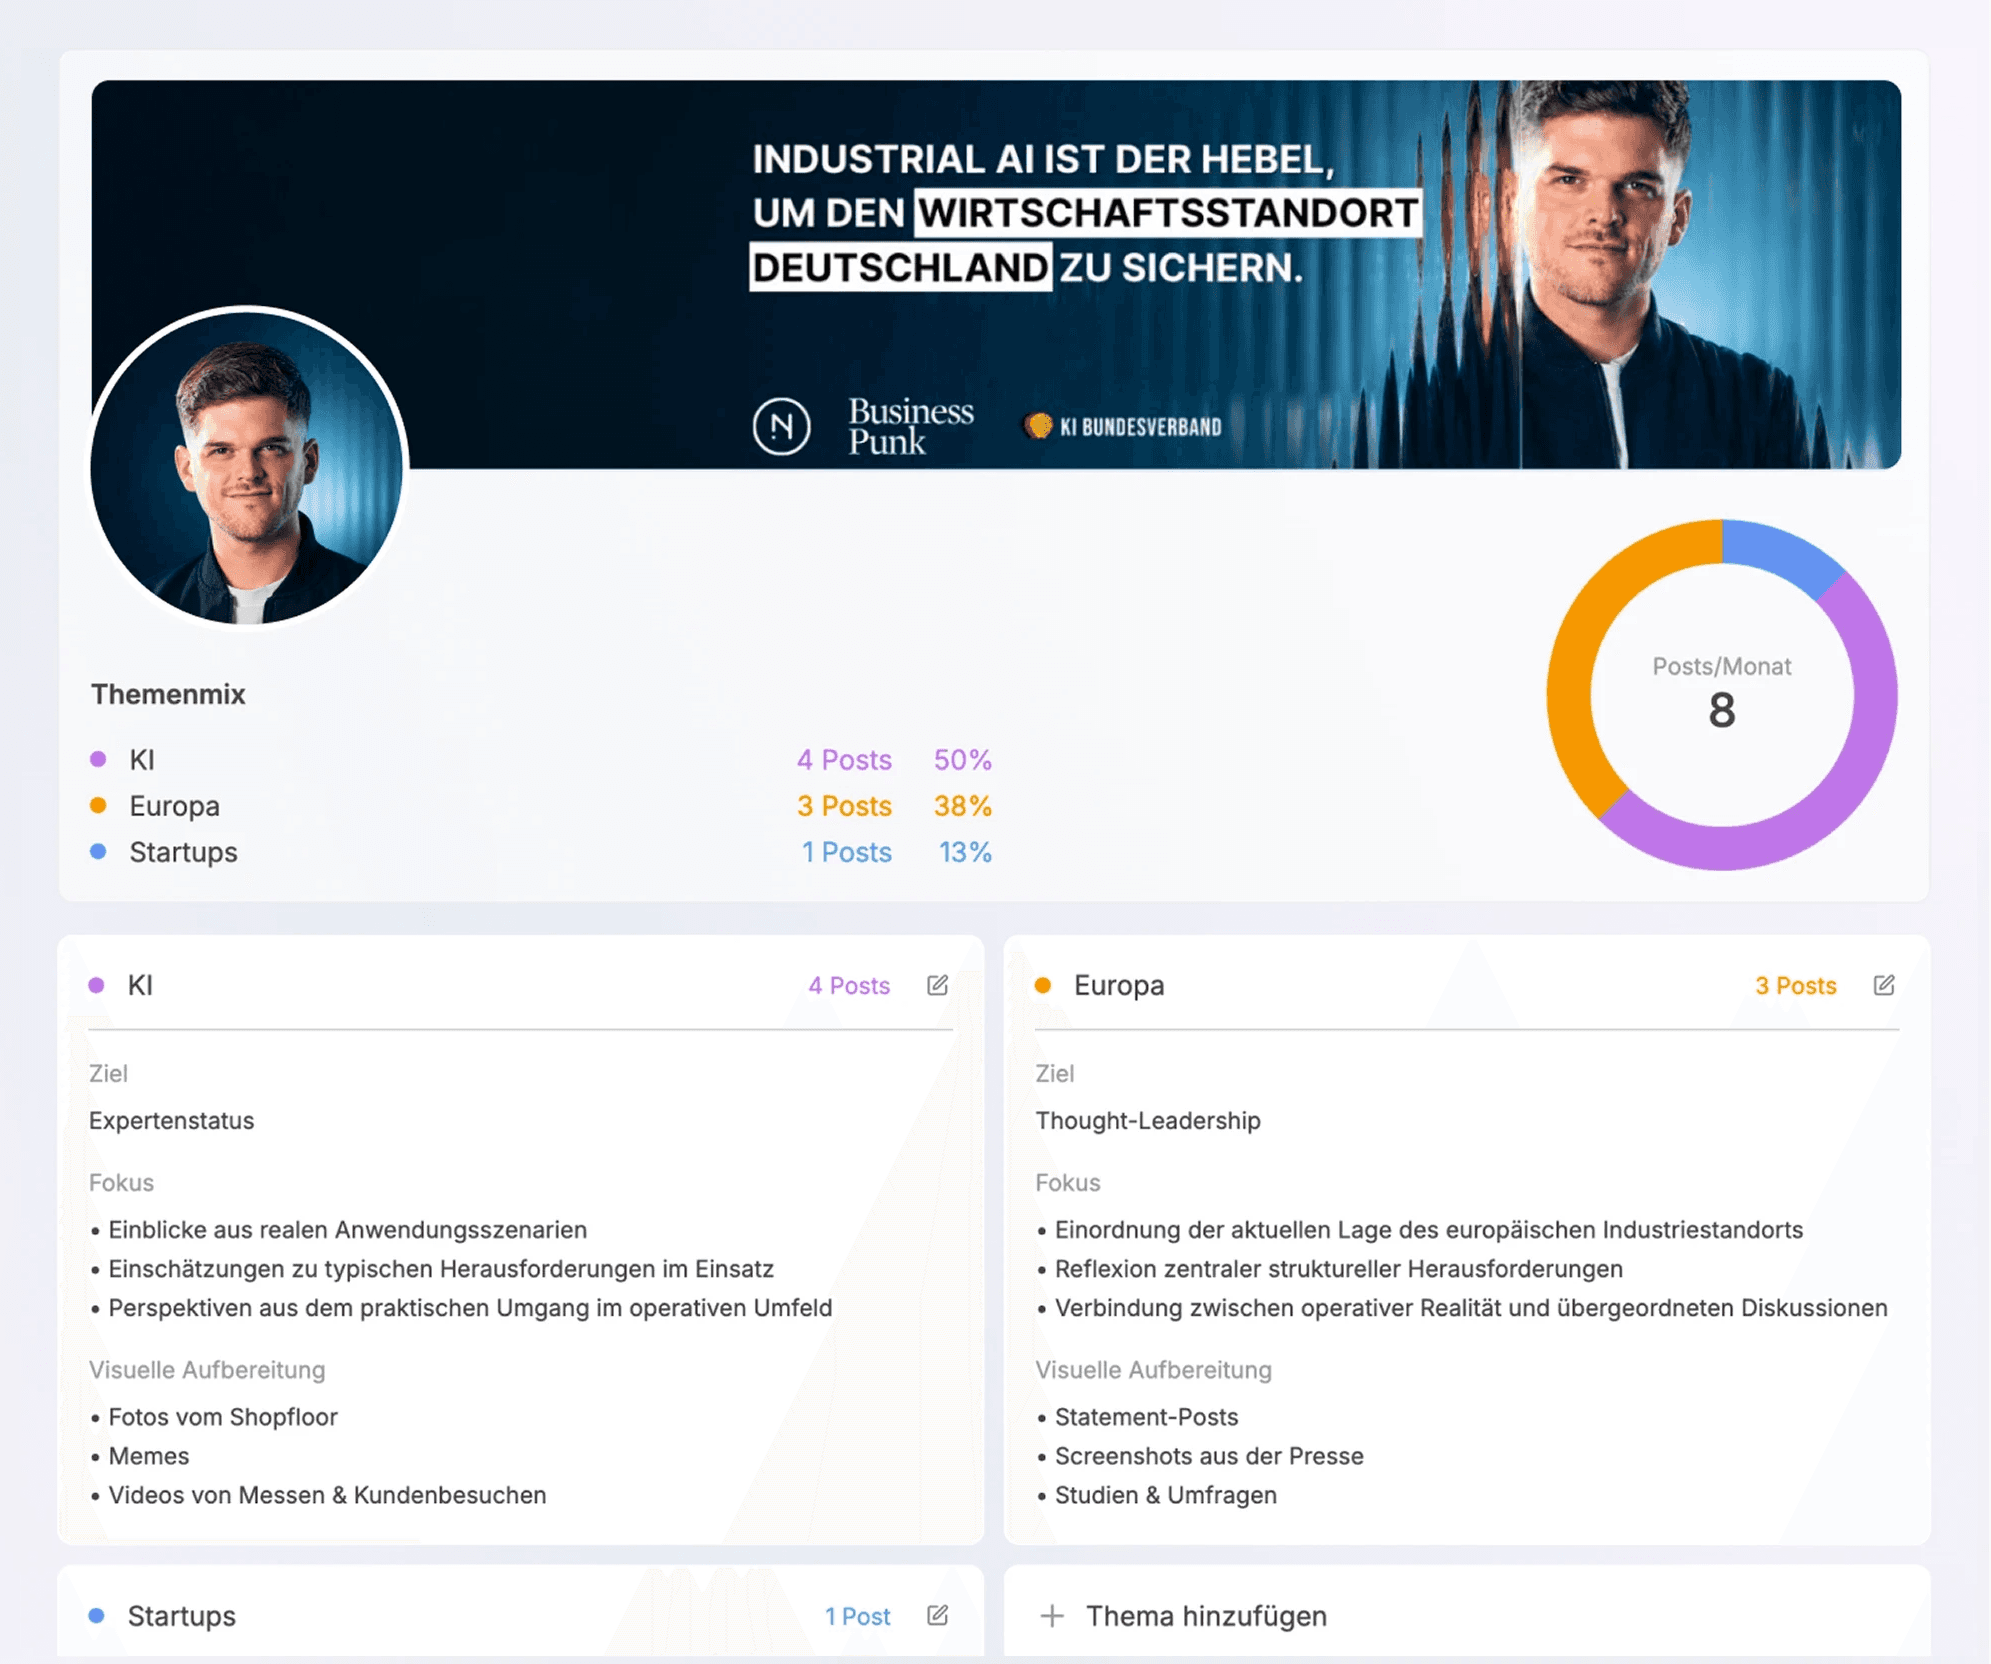Click the Europa card title
Screen dimensions: 1991x1664
point(1118,985)
